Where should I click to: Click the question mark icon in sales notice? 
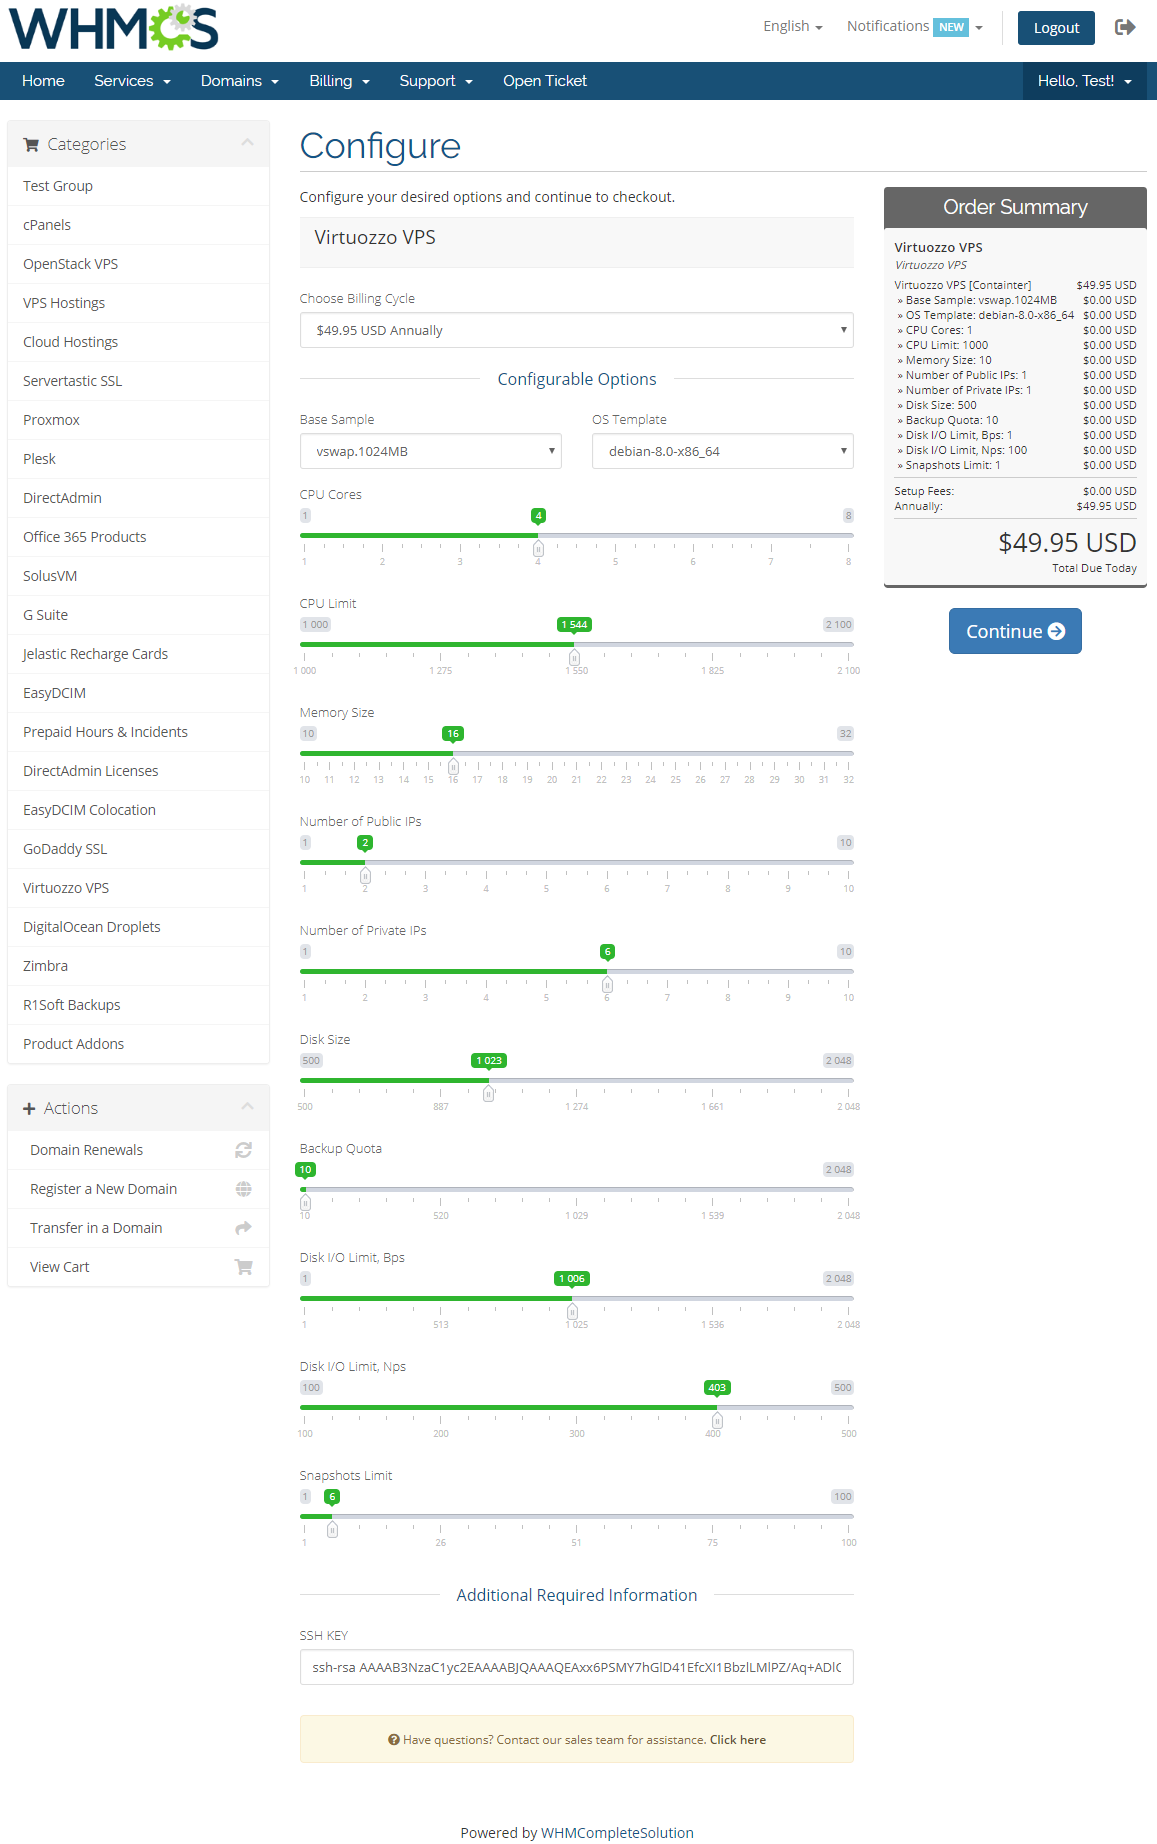(x=394, y=1740)
